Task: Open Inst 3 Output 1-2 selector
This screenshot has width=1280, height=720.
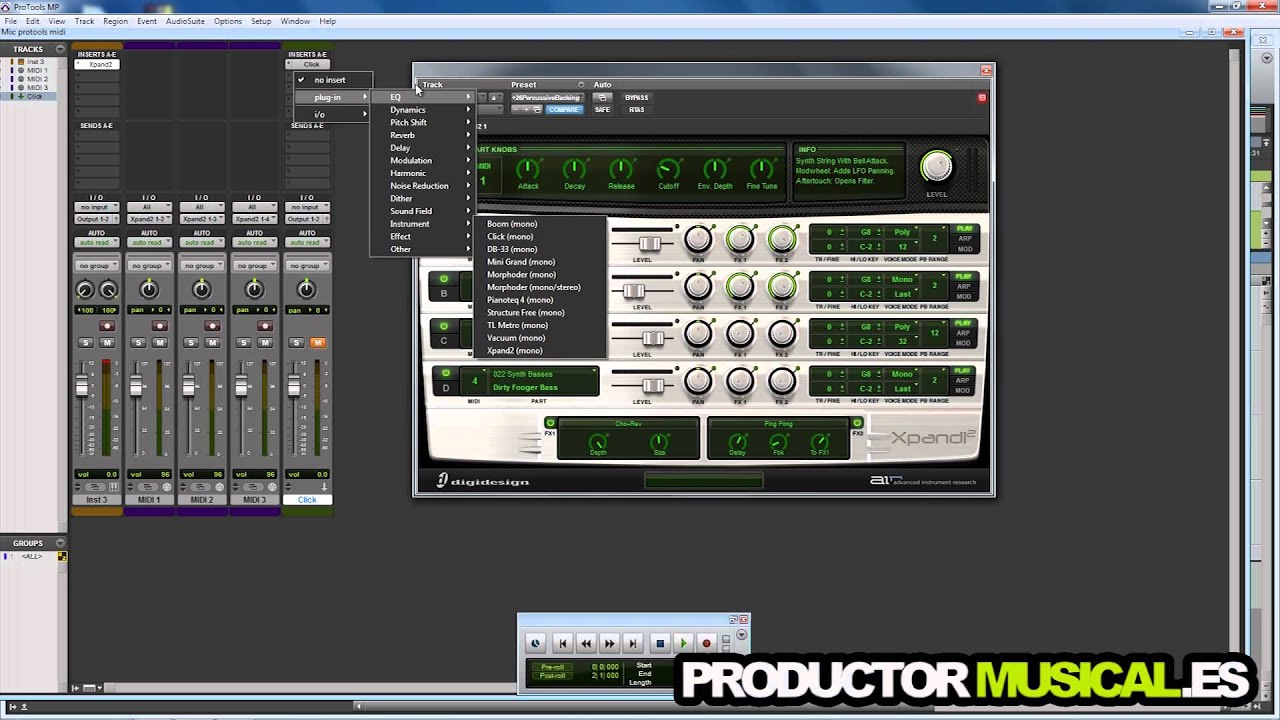Action: pos(96,219)
